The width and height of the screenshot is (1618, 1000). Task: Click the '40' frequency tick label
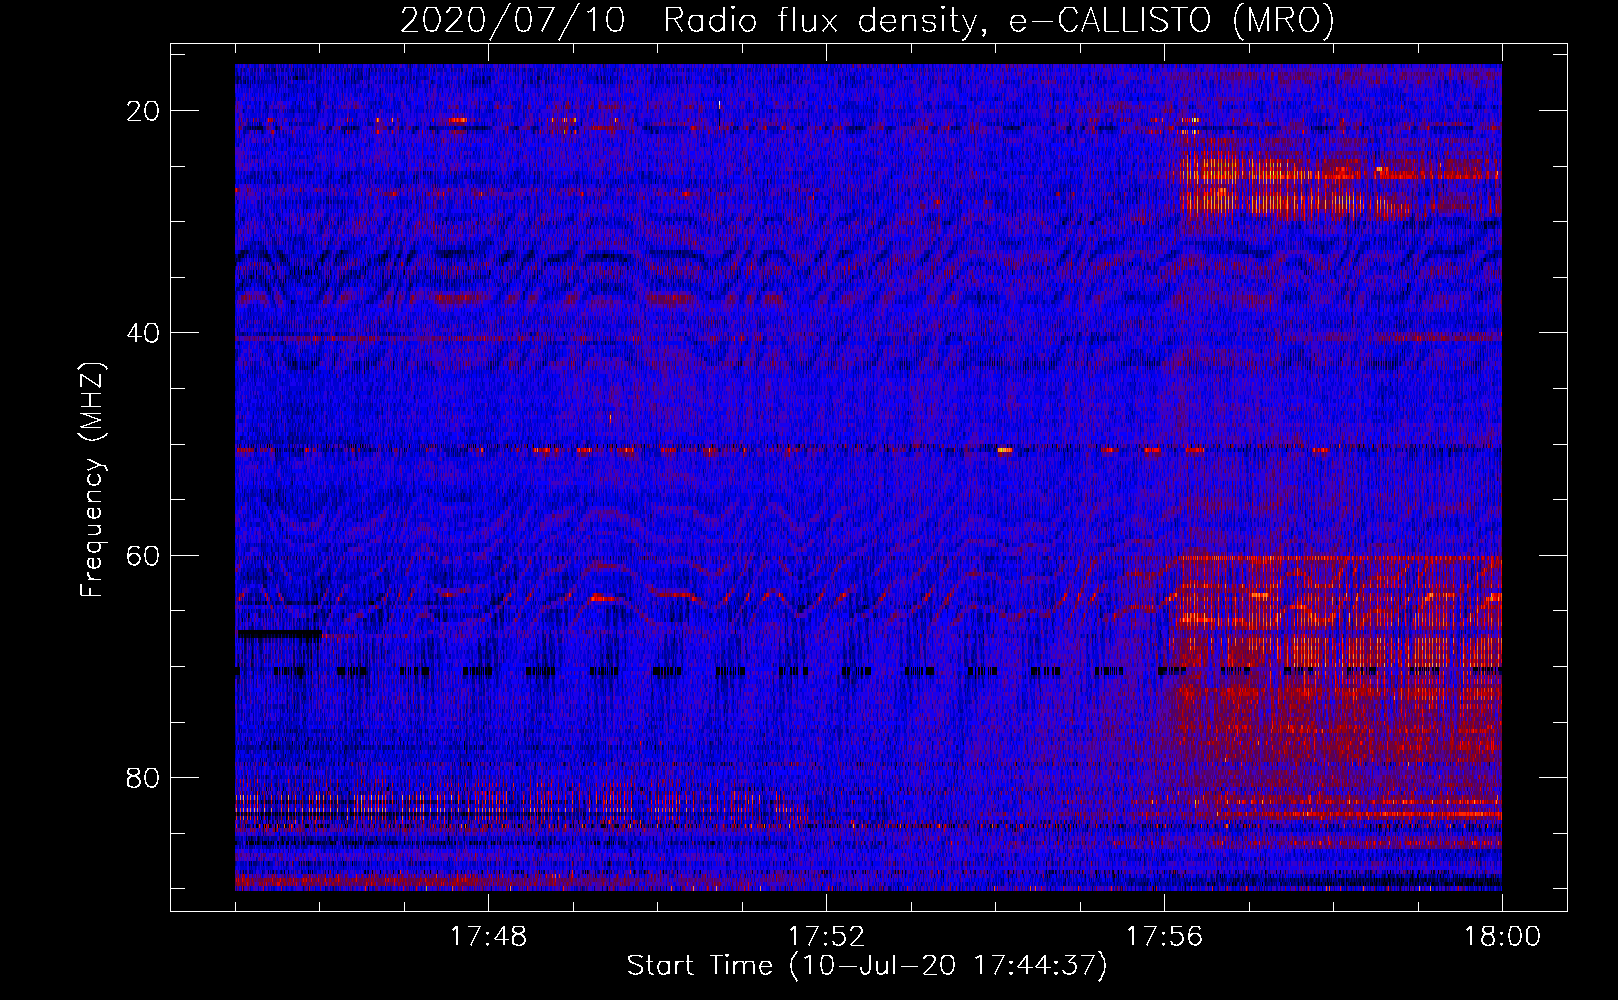pyautogui.click(x=144, y=333)
